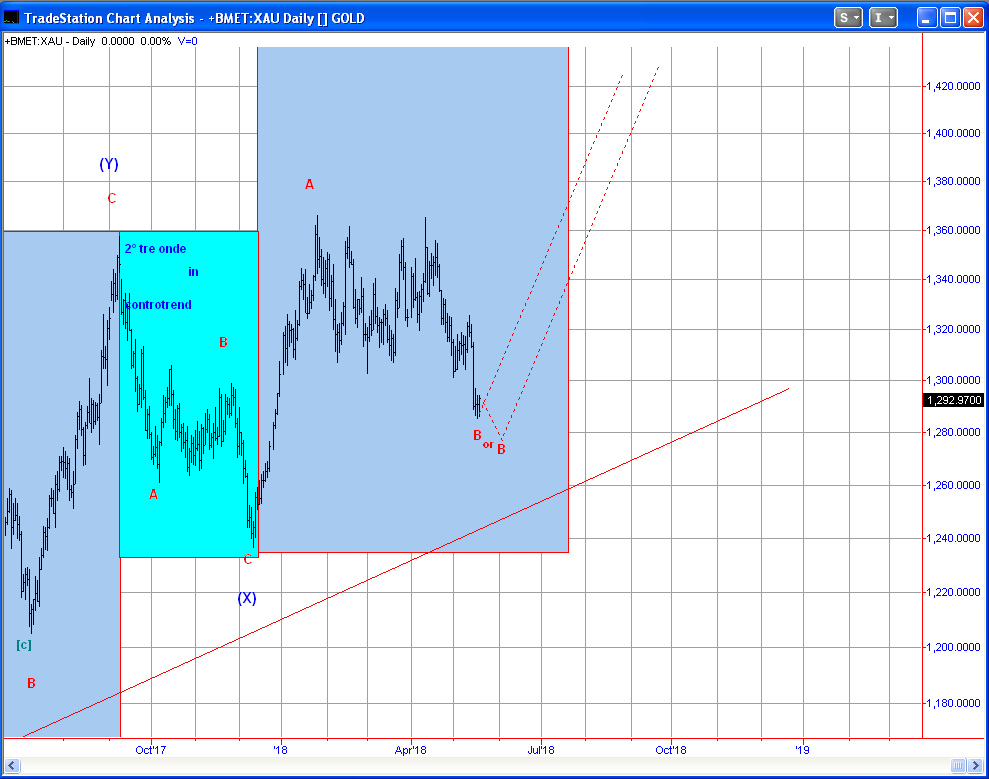The height and width of the screenshot is (779, 989).
Task: Click the horizontal scrollbar thumb grip
Action: coord(958,766)
